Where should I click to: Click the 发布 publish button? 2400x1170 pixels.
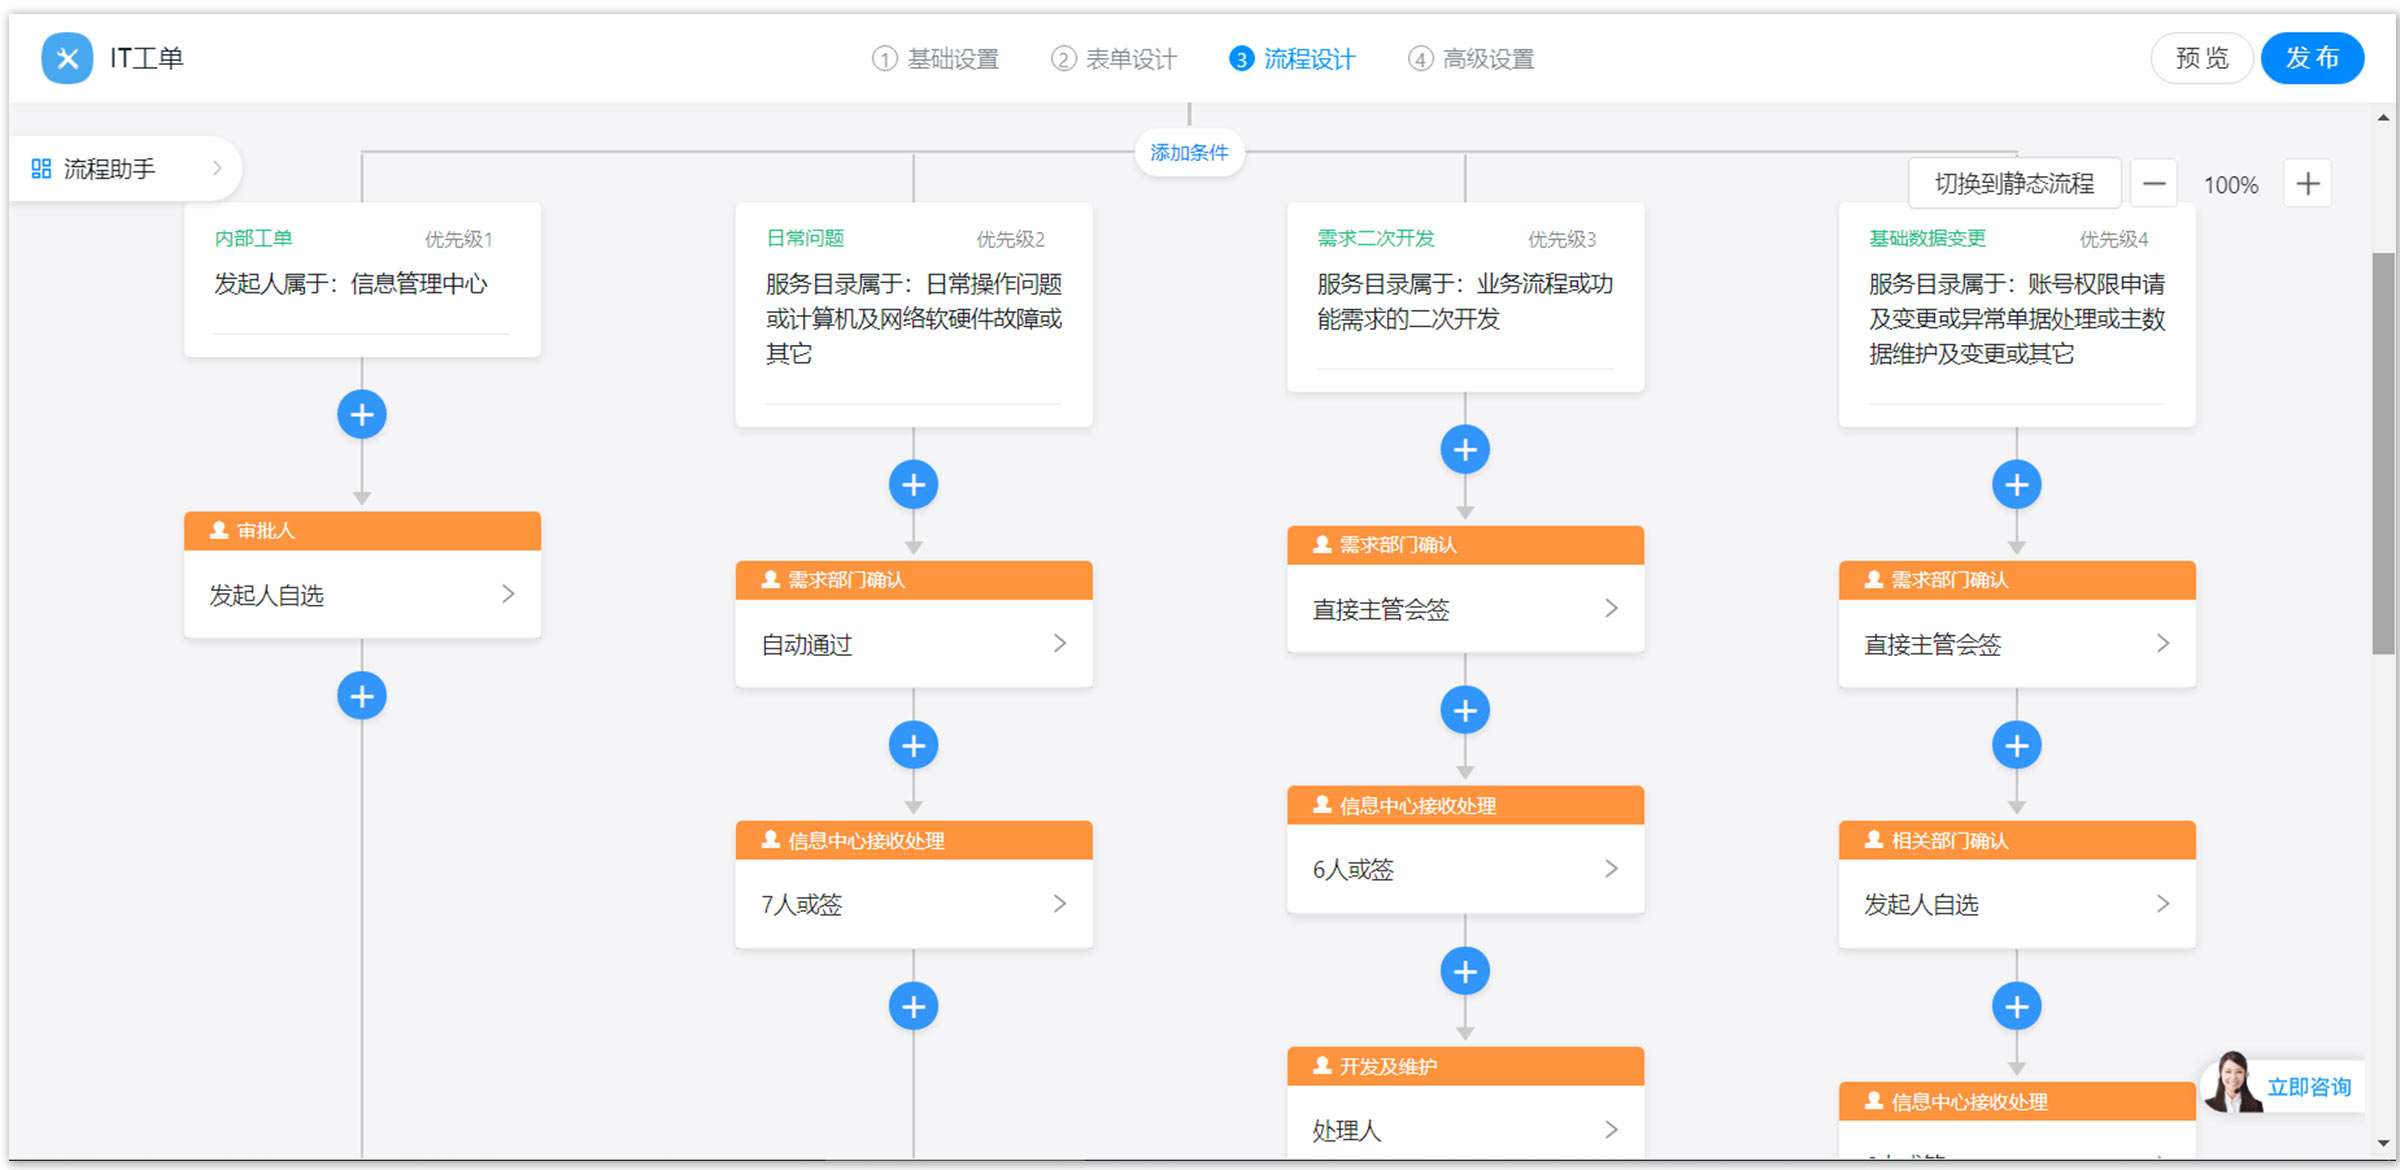2312,58
